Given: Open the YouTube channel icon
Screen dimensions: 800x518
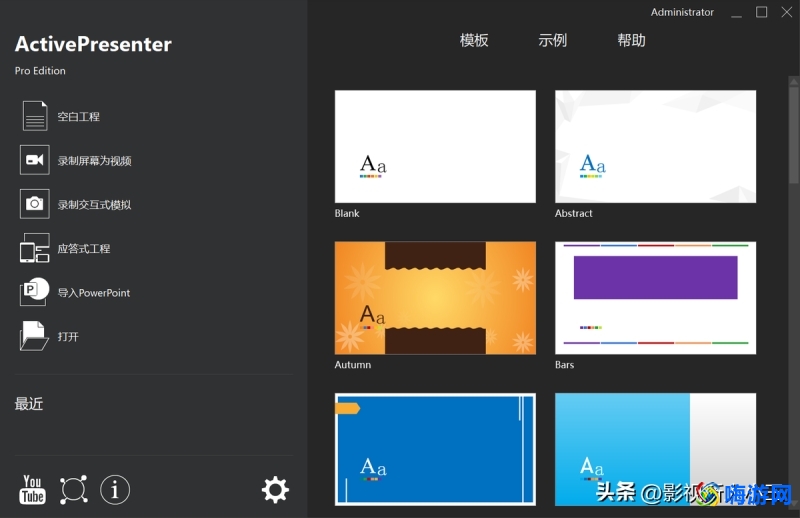Looking at the screenshot, I should [33, 490].
